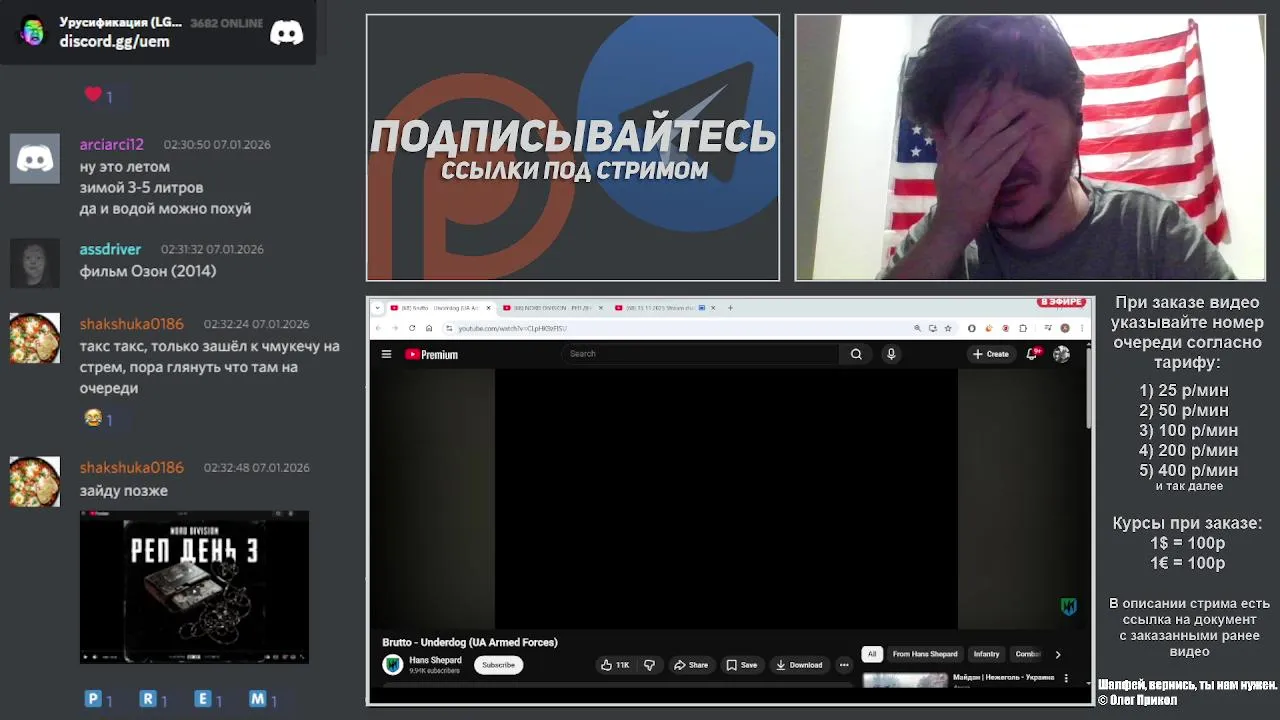
Task: Toggle the M letter reaction
Action: 262,700
